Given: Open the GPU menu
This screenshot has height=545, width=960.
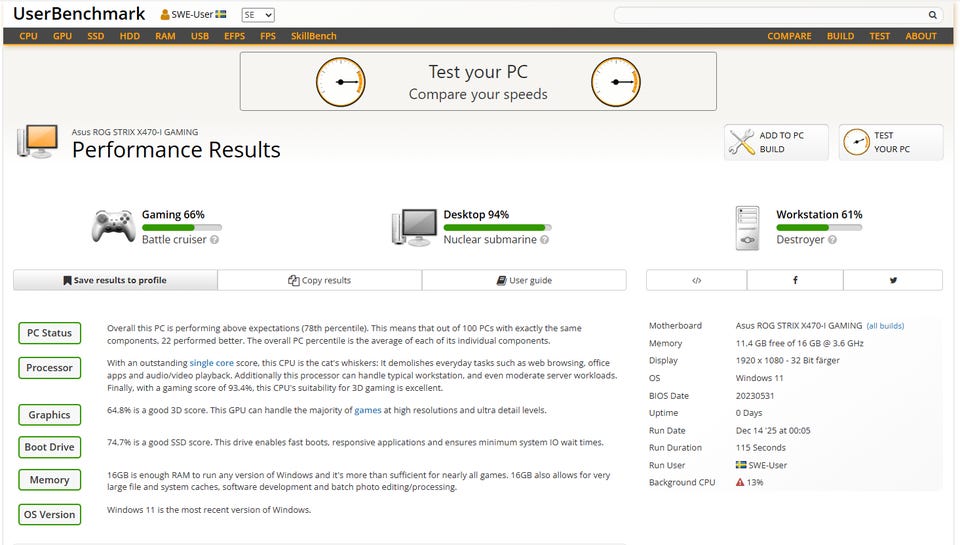Looking at the screenshot, I should pyautogui.click(x=62, y=36).
